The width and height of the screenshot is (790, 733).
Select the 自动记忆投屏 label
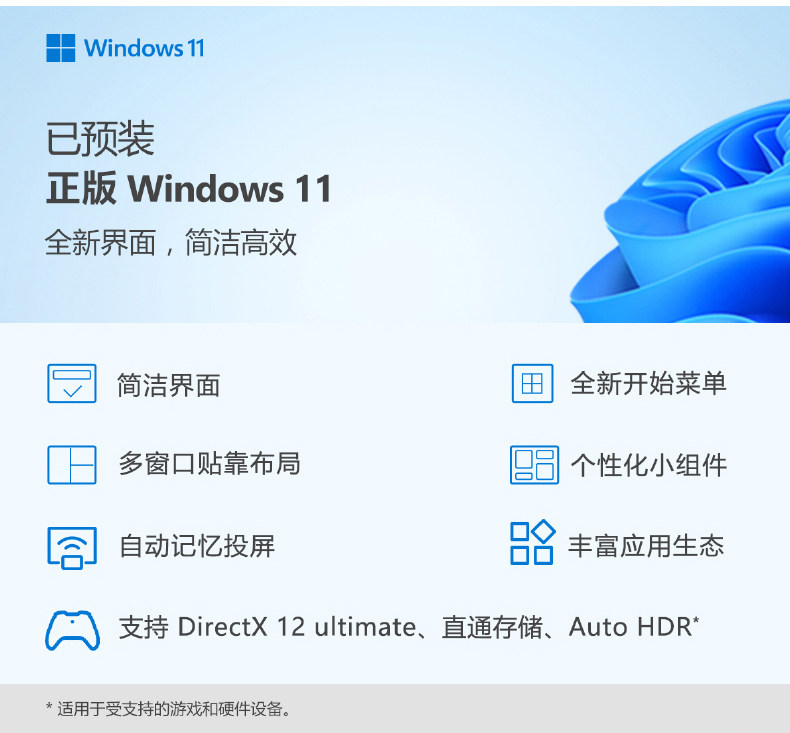[197, 546]
